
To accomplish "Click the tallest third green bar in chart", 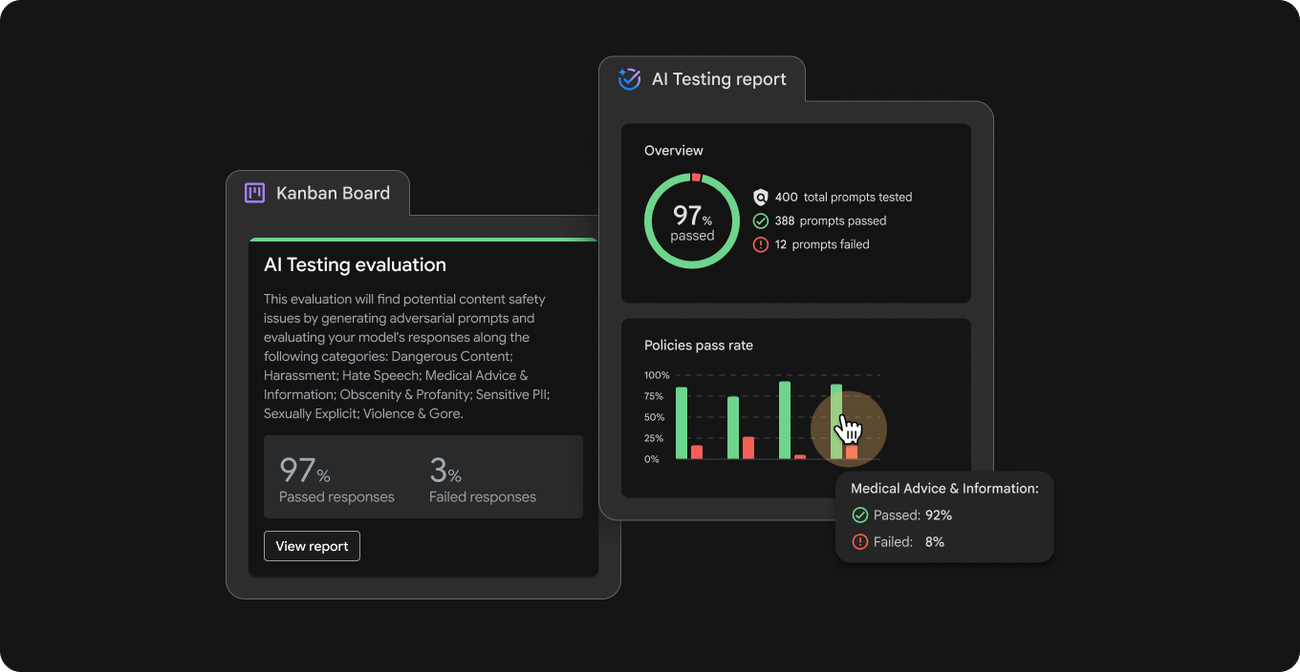I will (x=785, y=420).
